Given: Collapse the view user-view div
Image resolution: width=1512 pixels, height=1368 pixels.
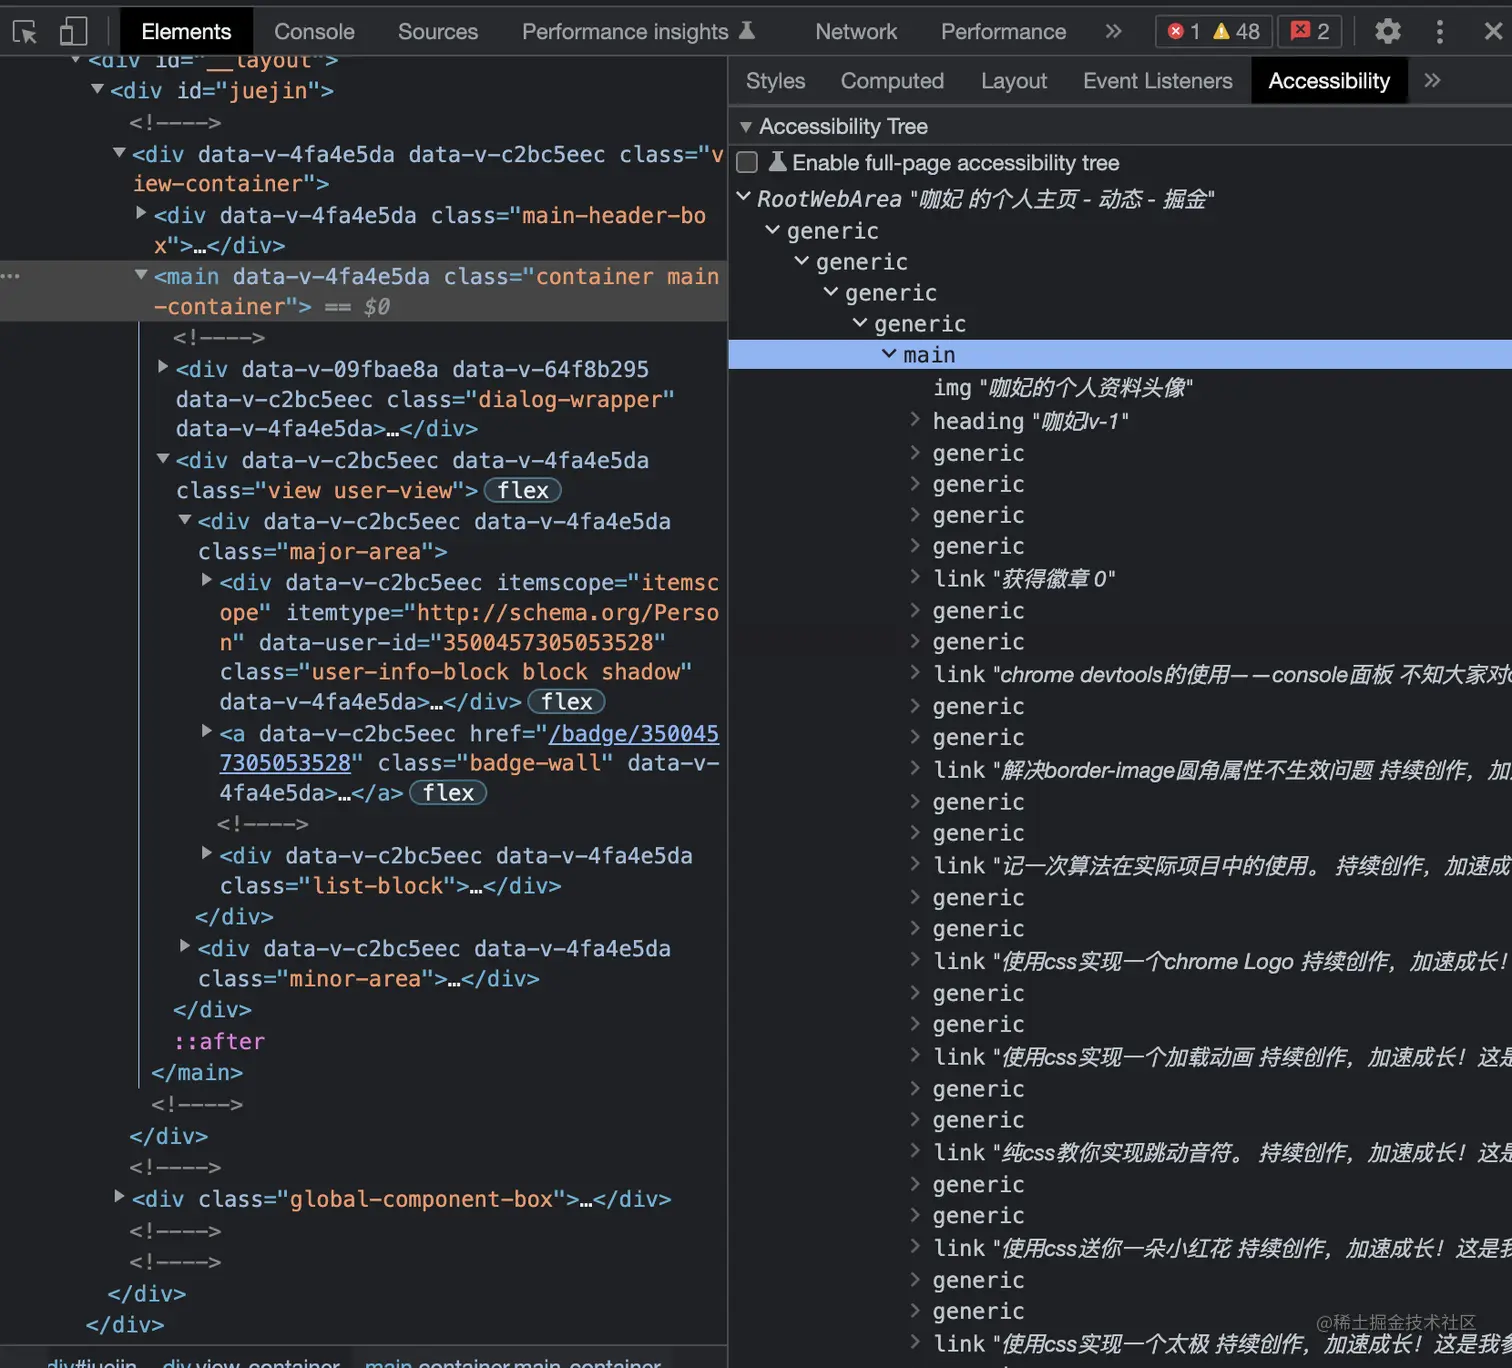Looking at the screenshot, I should pos(163,458).
